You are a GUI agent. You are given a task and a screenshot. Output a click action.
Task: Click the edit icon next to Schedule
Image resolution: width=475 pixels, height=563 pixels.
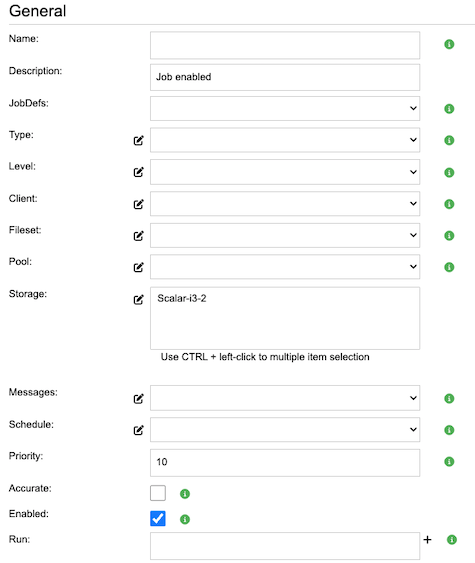(139, 430)
